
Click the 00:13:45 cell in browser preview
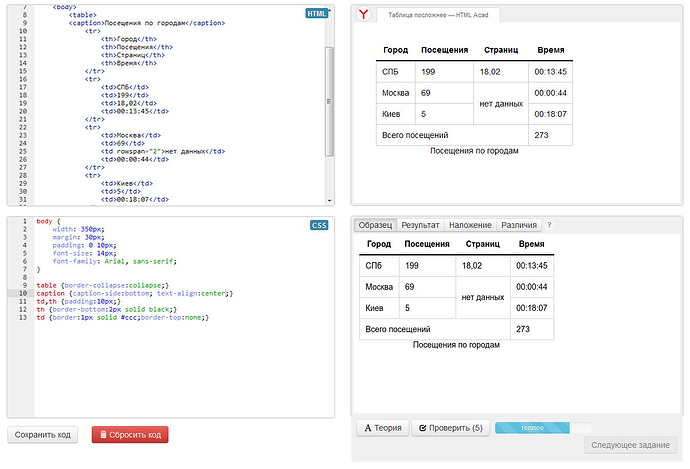[551, 72]
